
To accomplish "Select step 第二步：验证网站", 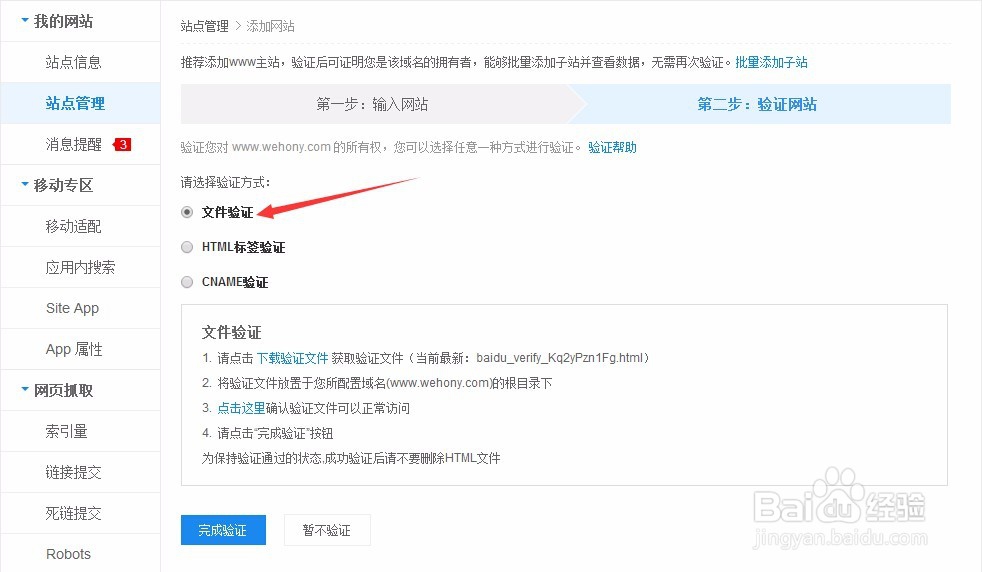I will coord(757,104).
